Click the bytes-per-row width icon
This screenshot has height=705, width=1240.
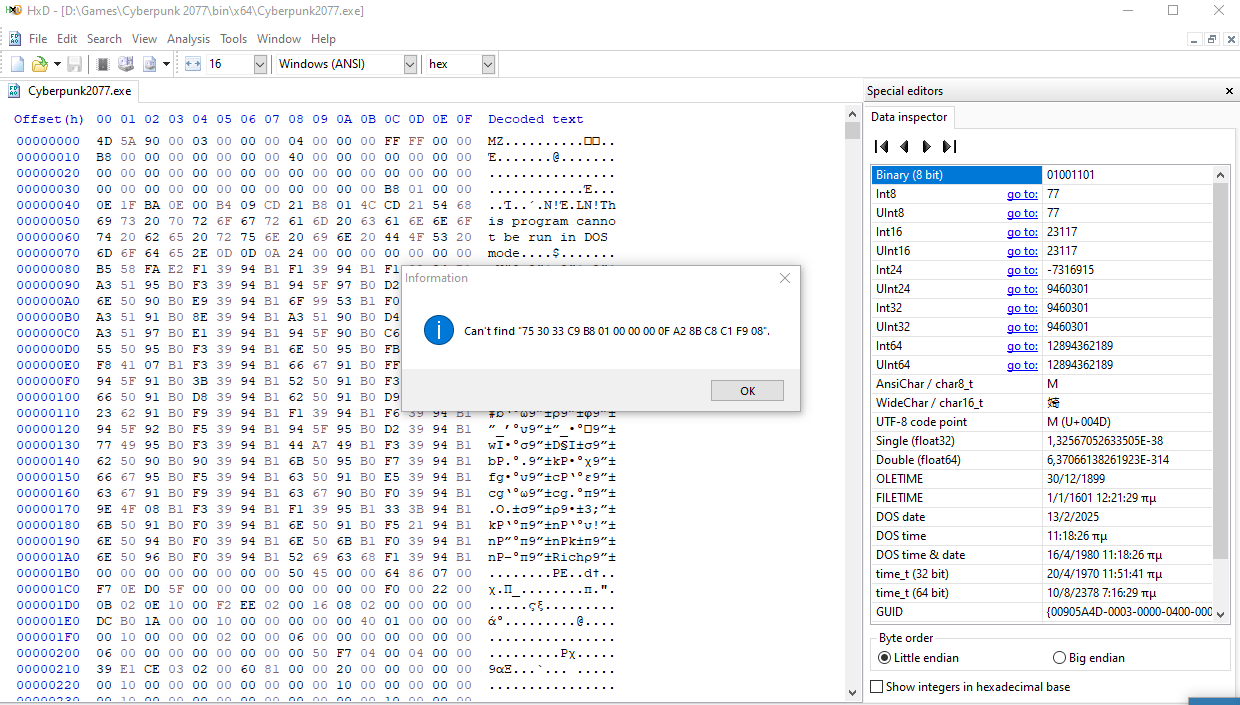[194, 64]
